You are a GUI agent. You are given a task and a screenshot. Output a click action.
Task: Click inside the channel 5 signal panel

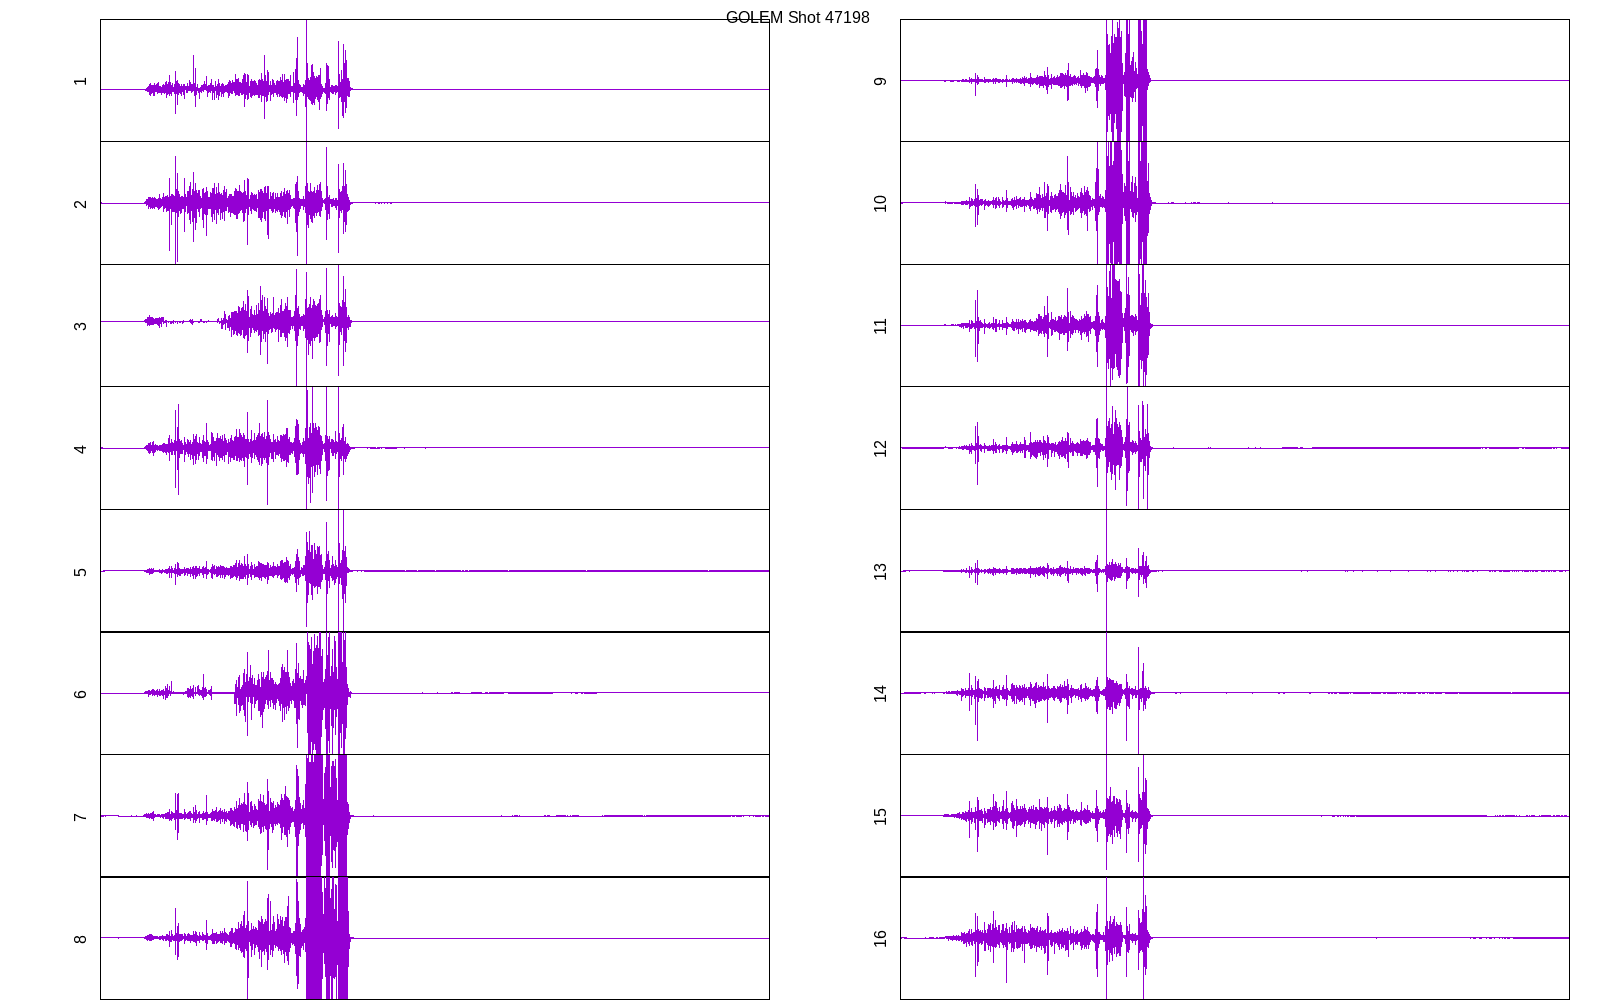(435, 571)
